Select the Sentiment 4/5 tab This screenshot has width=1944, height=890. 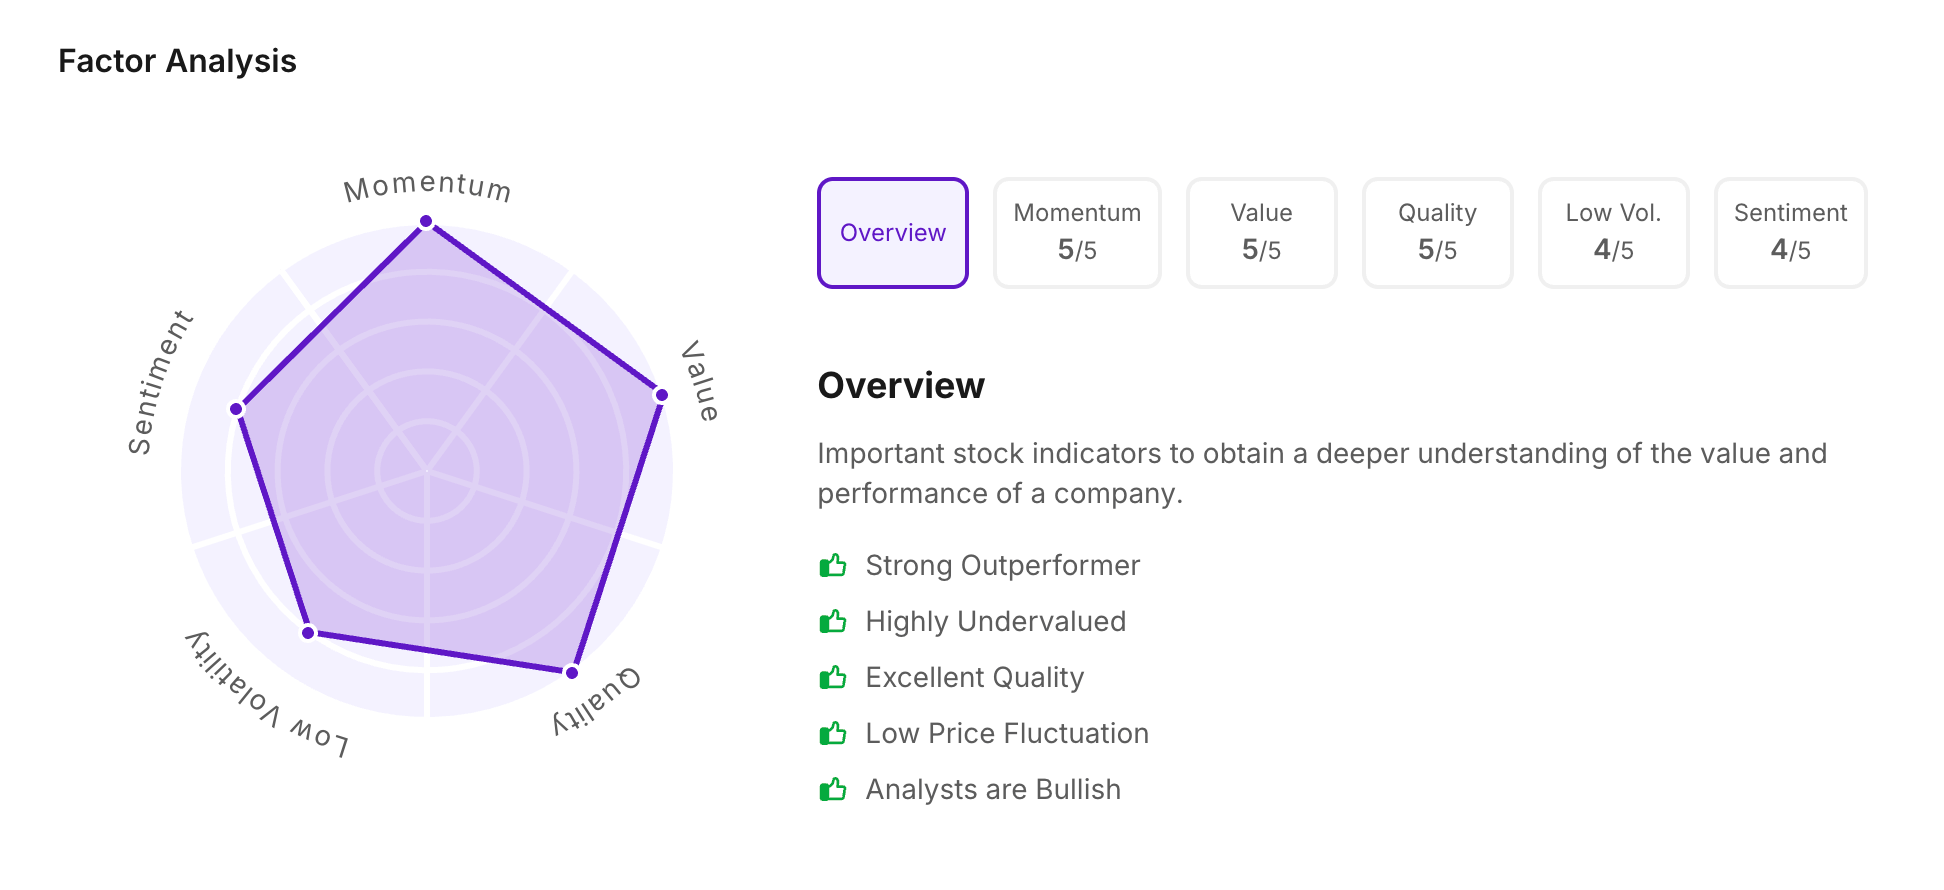[1790, 233]
